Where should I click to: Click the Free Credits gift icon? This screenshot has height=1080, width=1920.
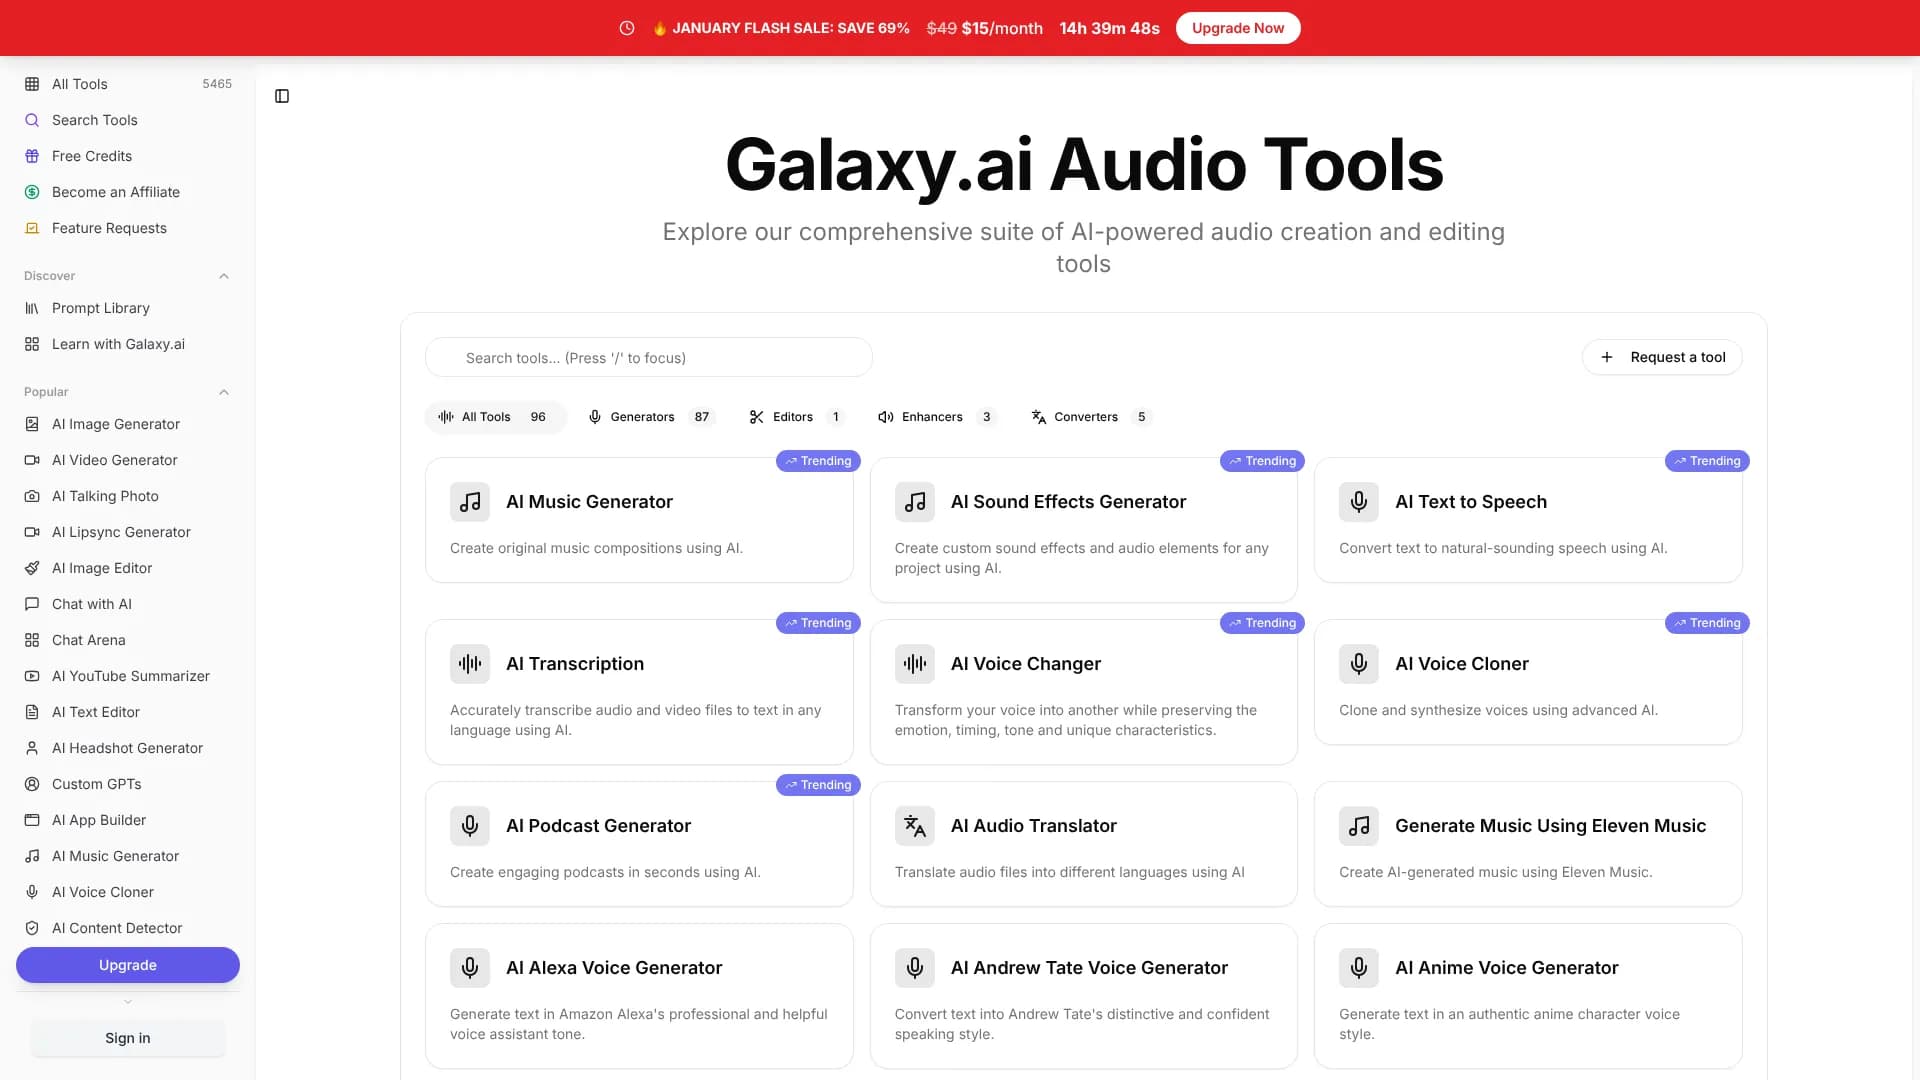[x=32, y=156]
